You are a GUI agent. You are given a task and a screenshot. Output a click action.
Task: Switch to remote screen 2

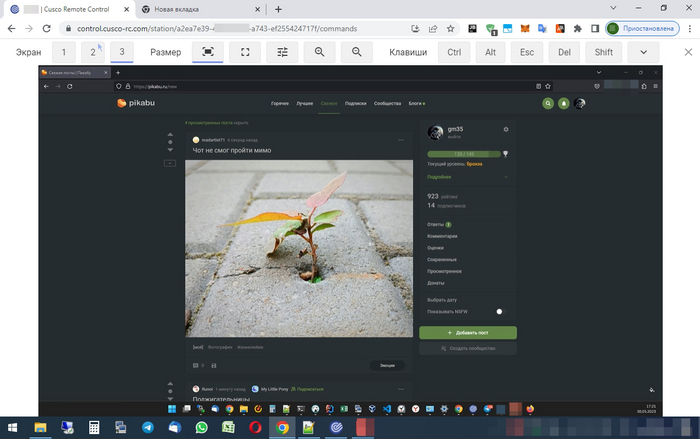(x=93, y=52)
